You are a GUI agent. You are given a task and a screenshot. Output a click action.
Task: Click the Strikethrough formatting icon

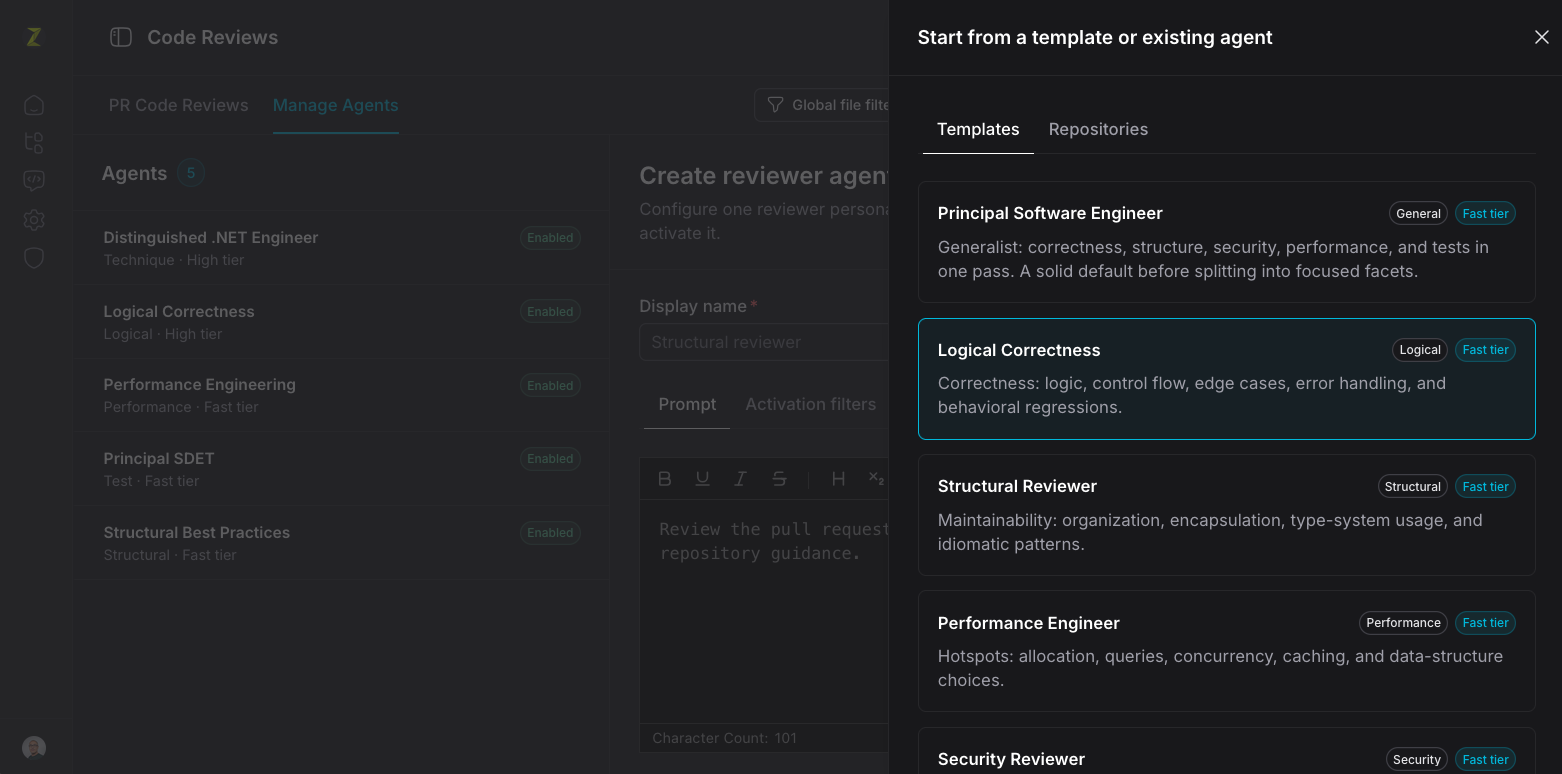click(x=779, y=479)
